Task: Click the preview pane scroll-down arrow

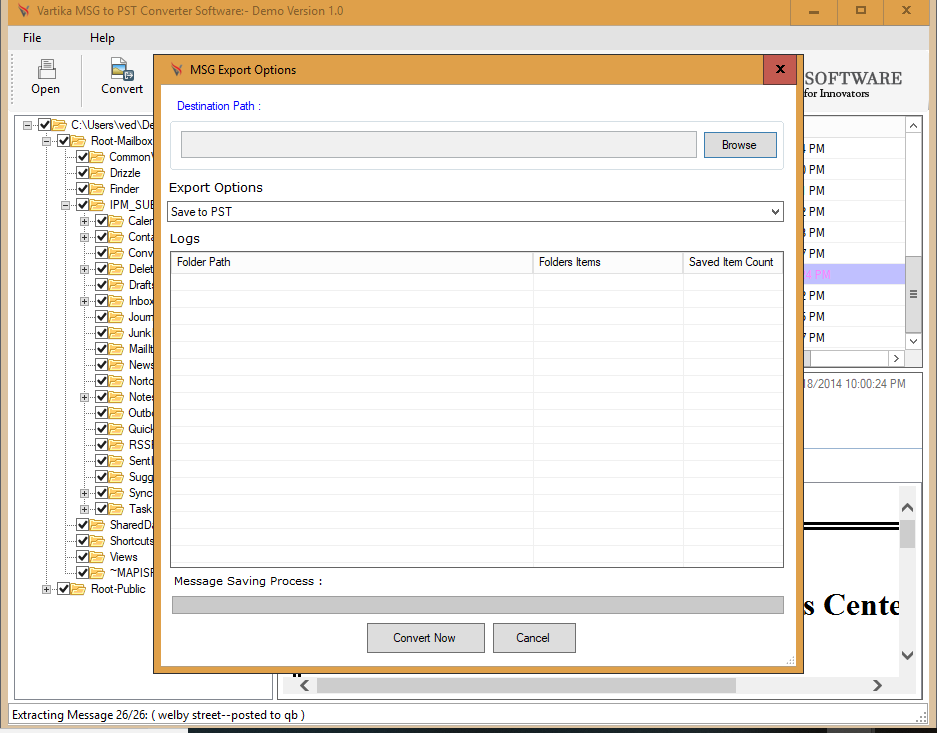Action: (907, 655)
